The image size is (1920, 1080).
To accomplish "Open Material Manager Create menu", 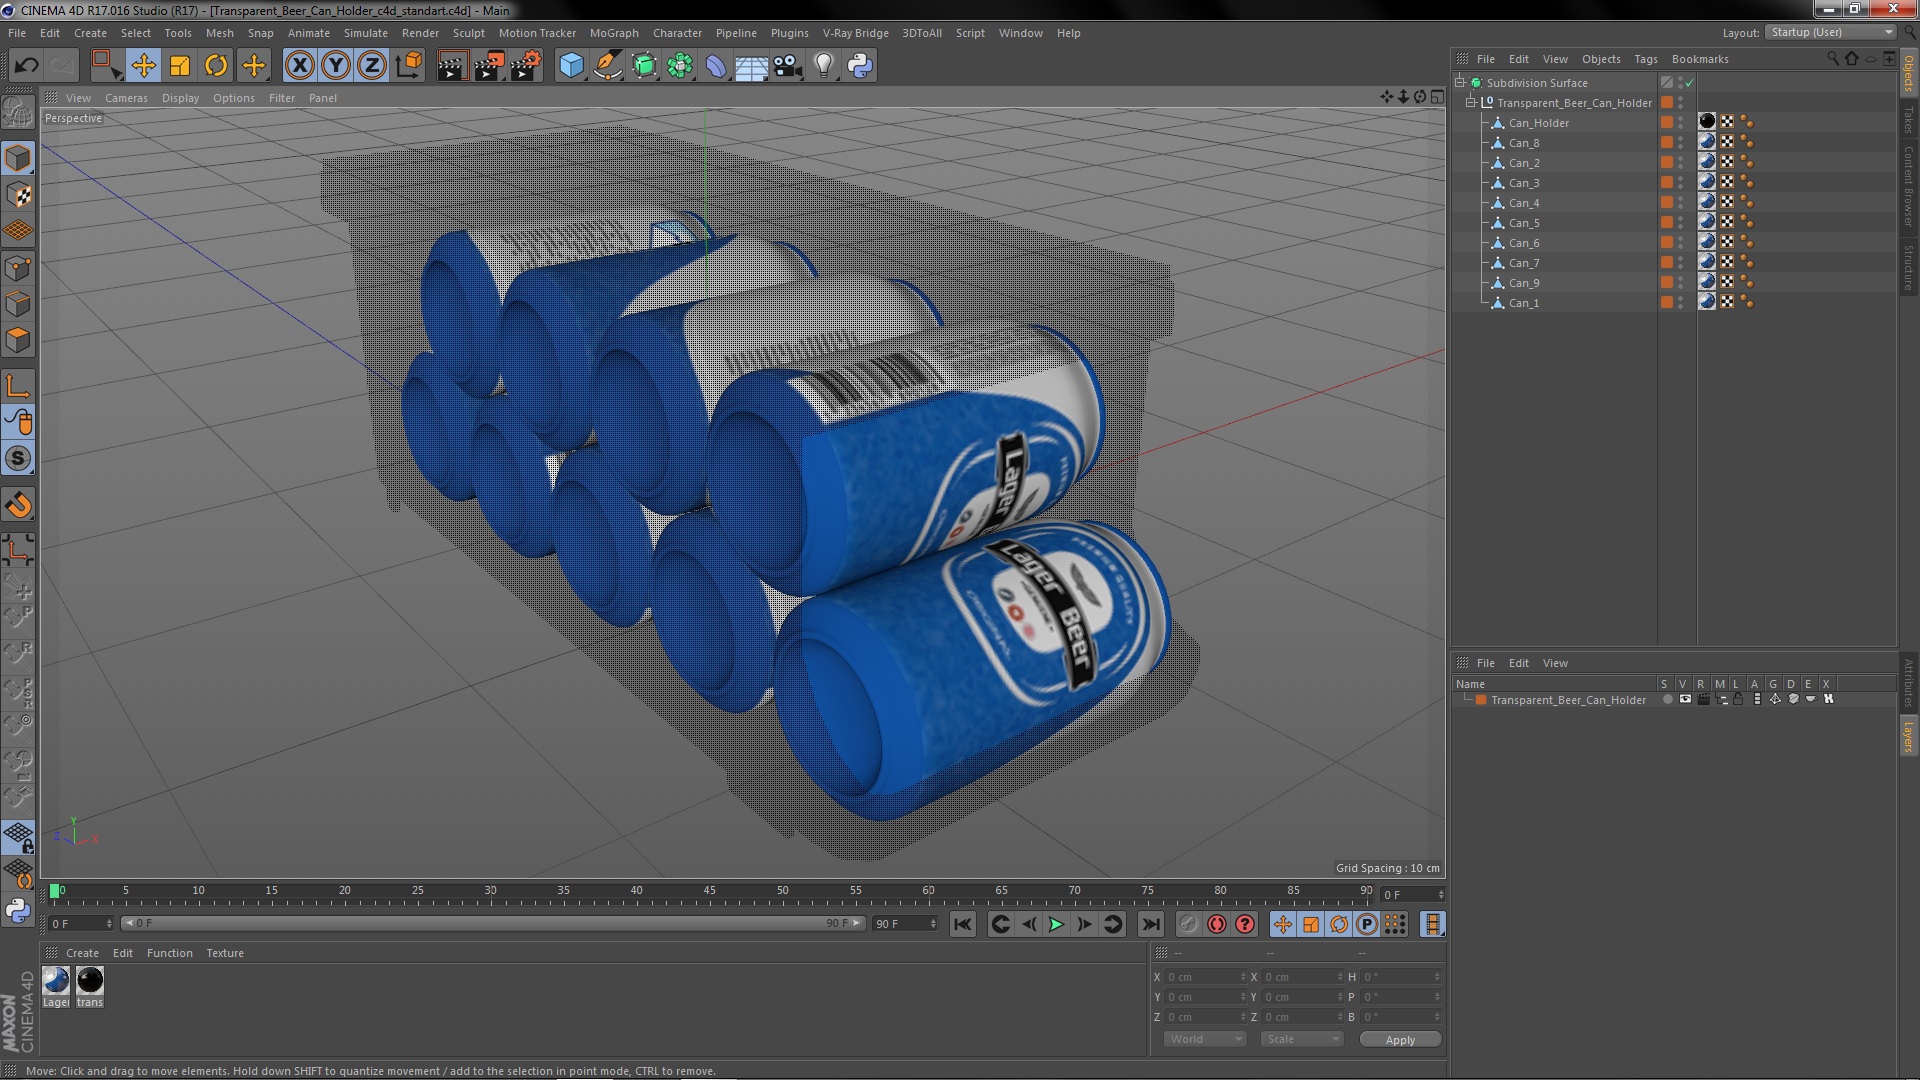I will point(82,953).
